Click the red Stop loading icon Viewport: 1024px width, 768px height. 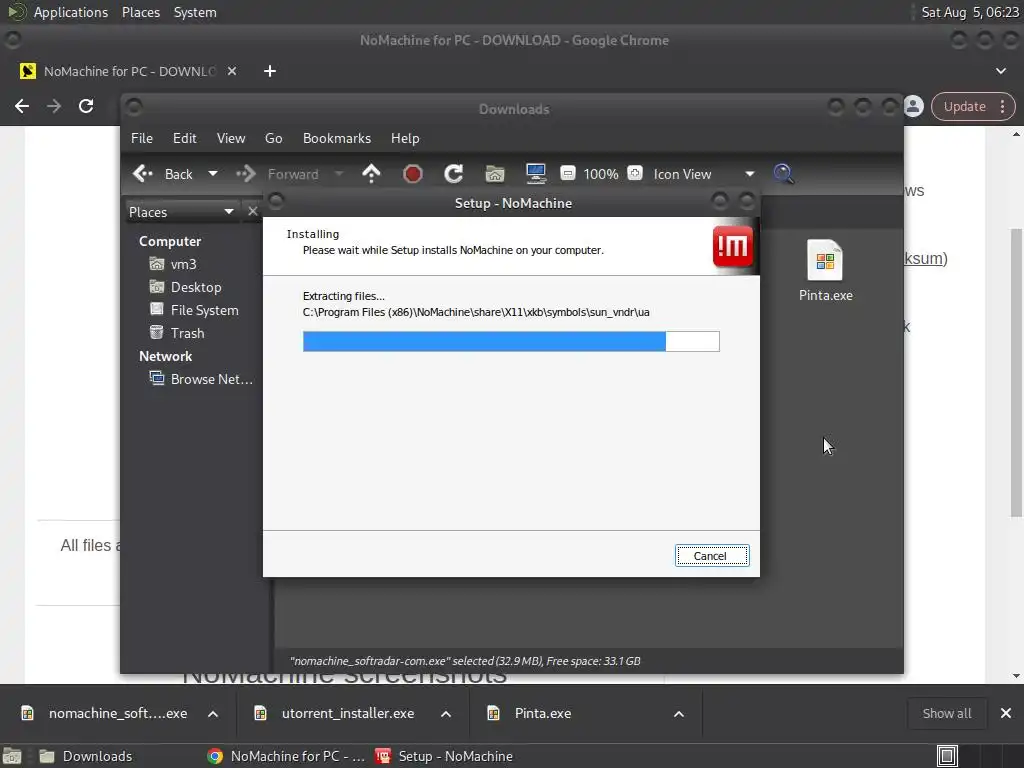[413, 174]
